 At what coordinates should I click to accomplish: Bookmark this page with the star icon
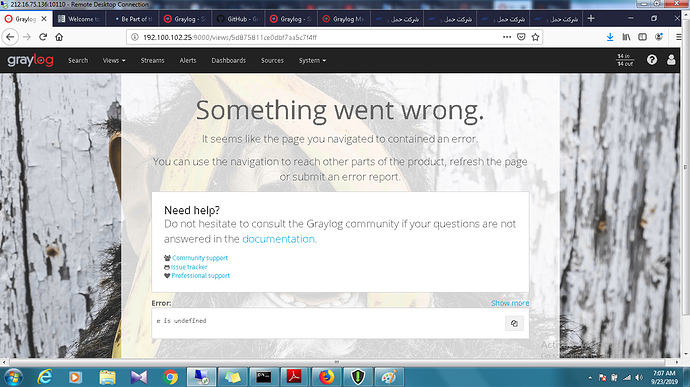[x=535, y=37]
